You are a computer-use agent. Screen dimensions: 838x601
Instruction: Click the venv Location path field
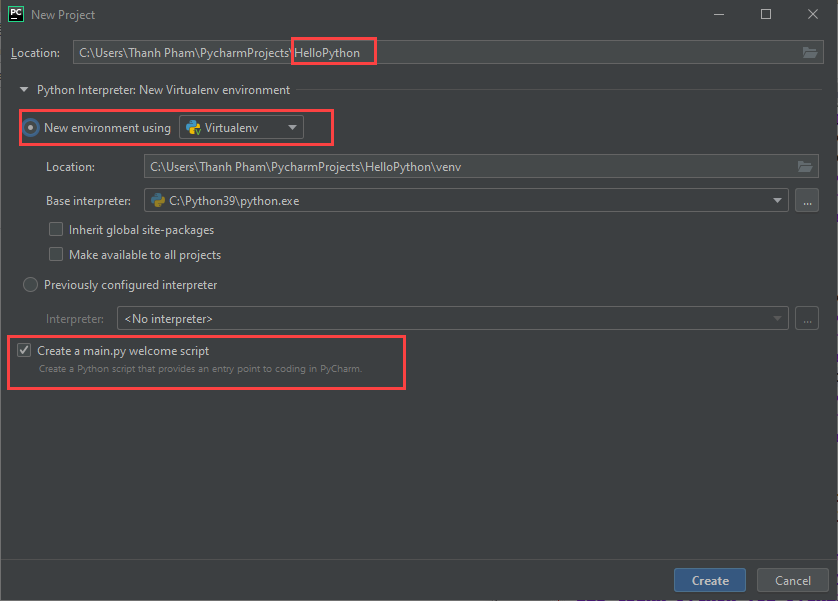[481, 167]
